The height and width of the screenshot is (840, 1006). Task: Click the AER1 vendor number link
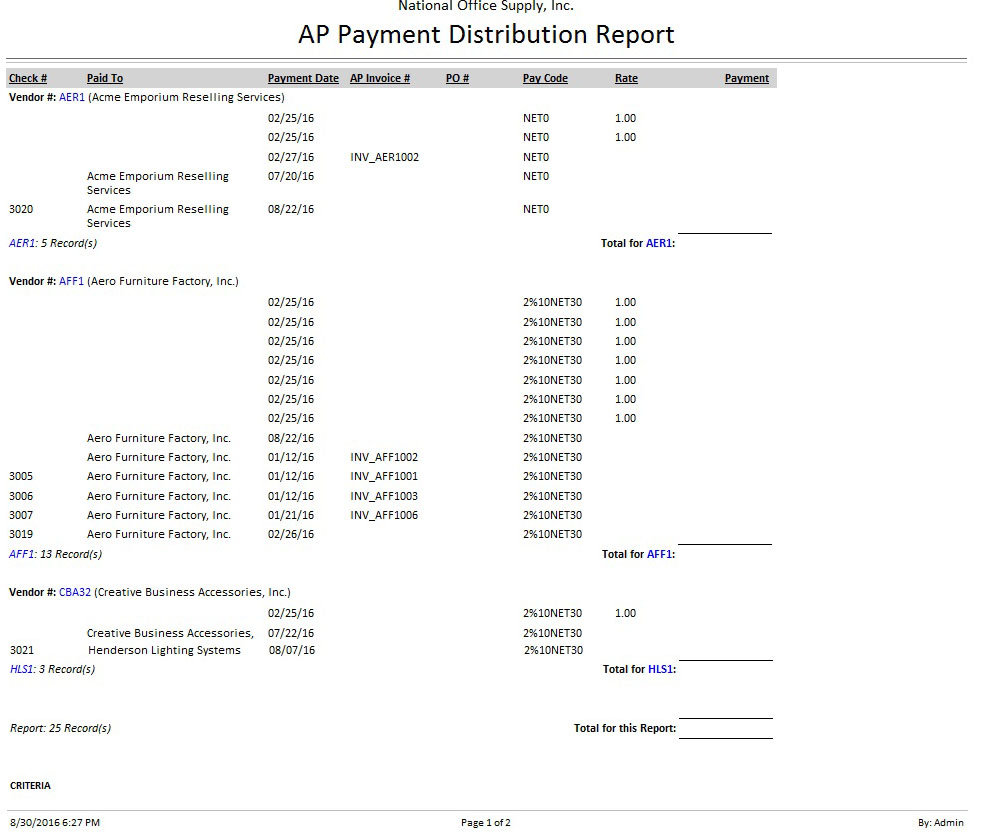point(72,98)
